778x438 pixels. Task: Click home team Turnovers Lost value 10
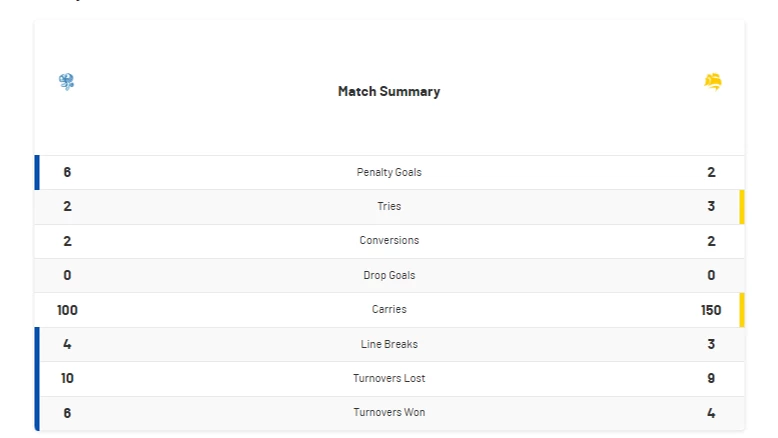pos(67,378)
